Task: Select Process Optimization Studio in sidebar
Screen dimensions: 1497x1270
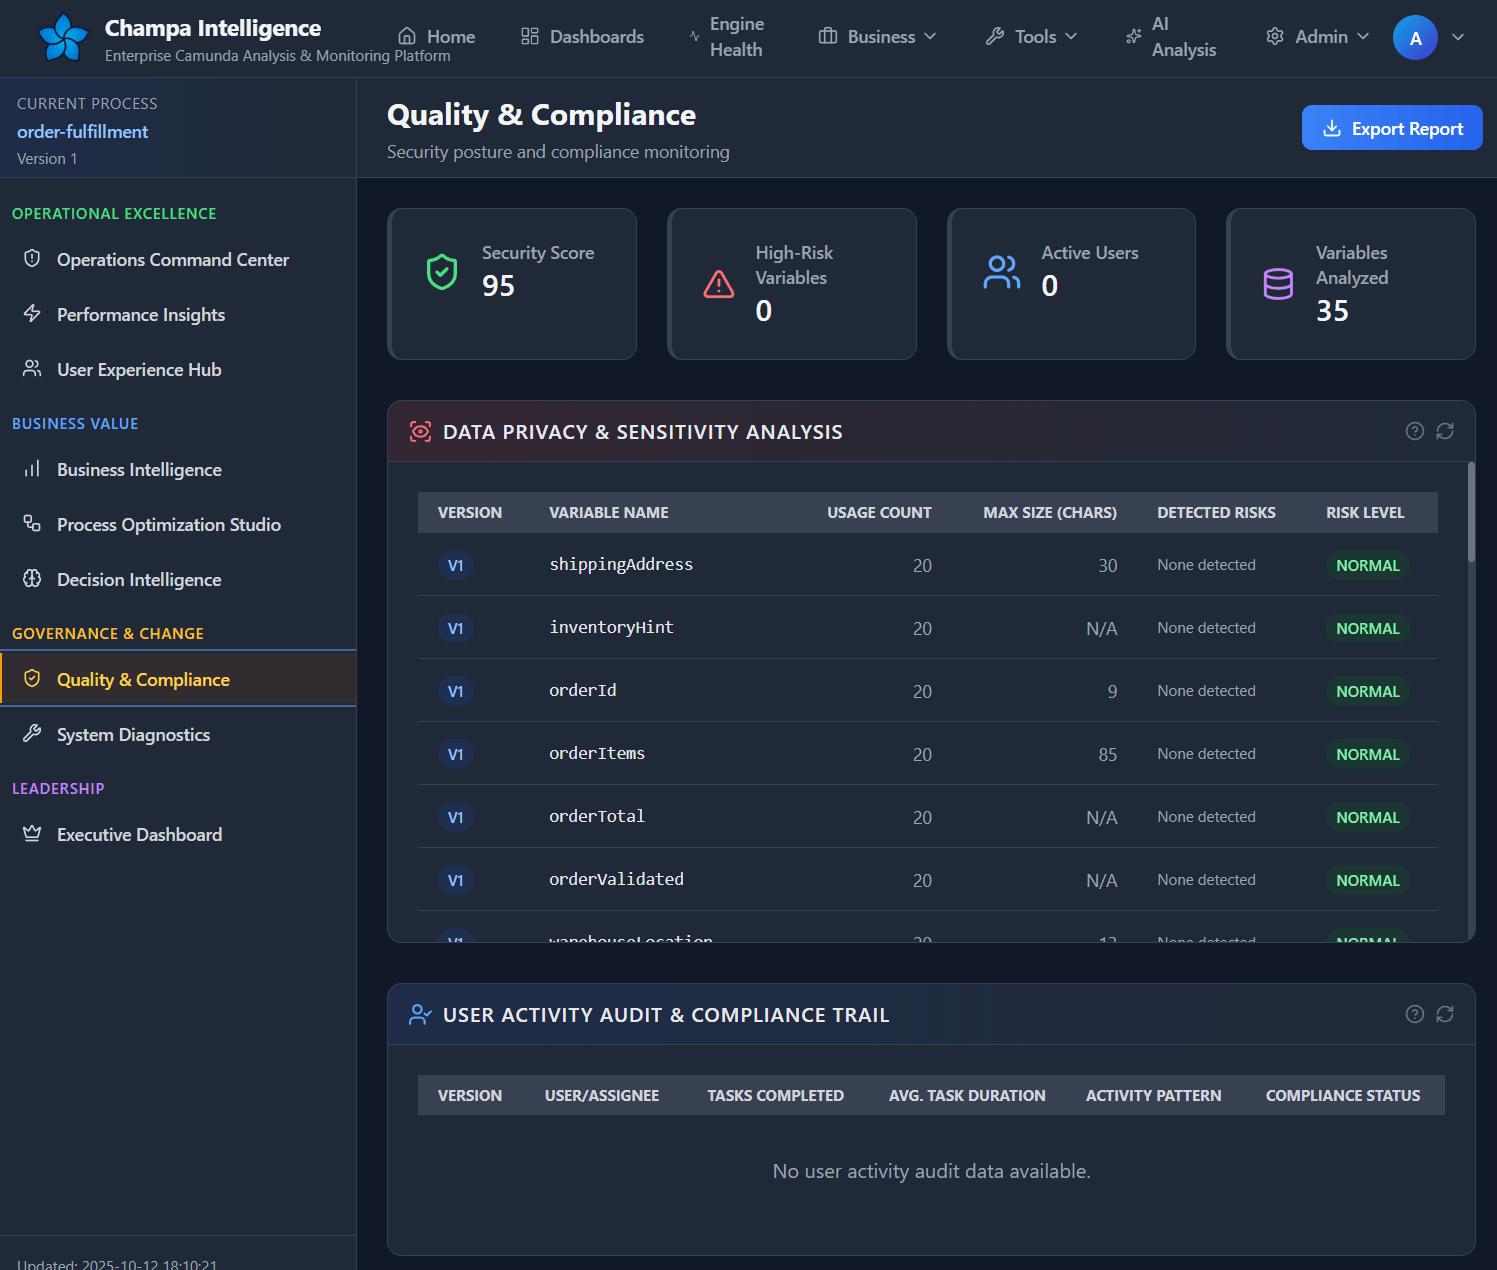Action: (x=168, y=525)
